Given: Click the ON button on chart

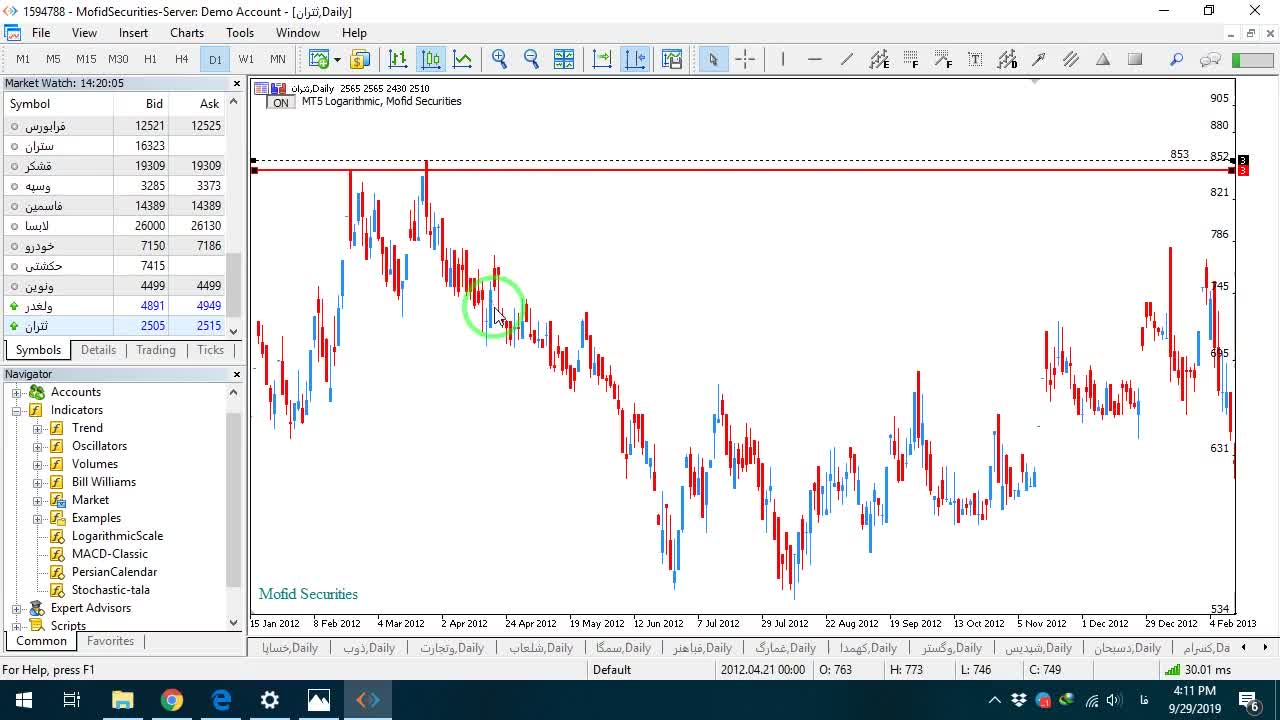Looking at the screenshot, I should coord(281,102).
